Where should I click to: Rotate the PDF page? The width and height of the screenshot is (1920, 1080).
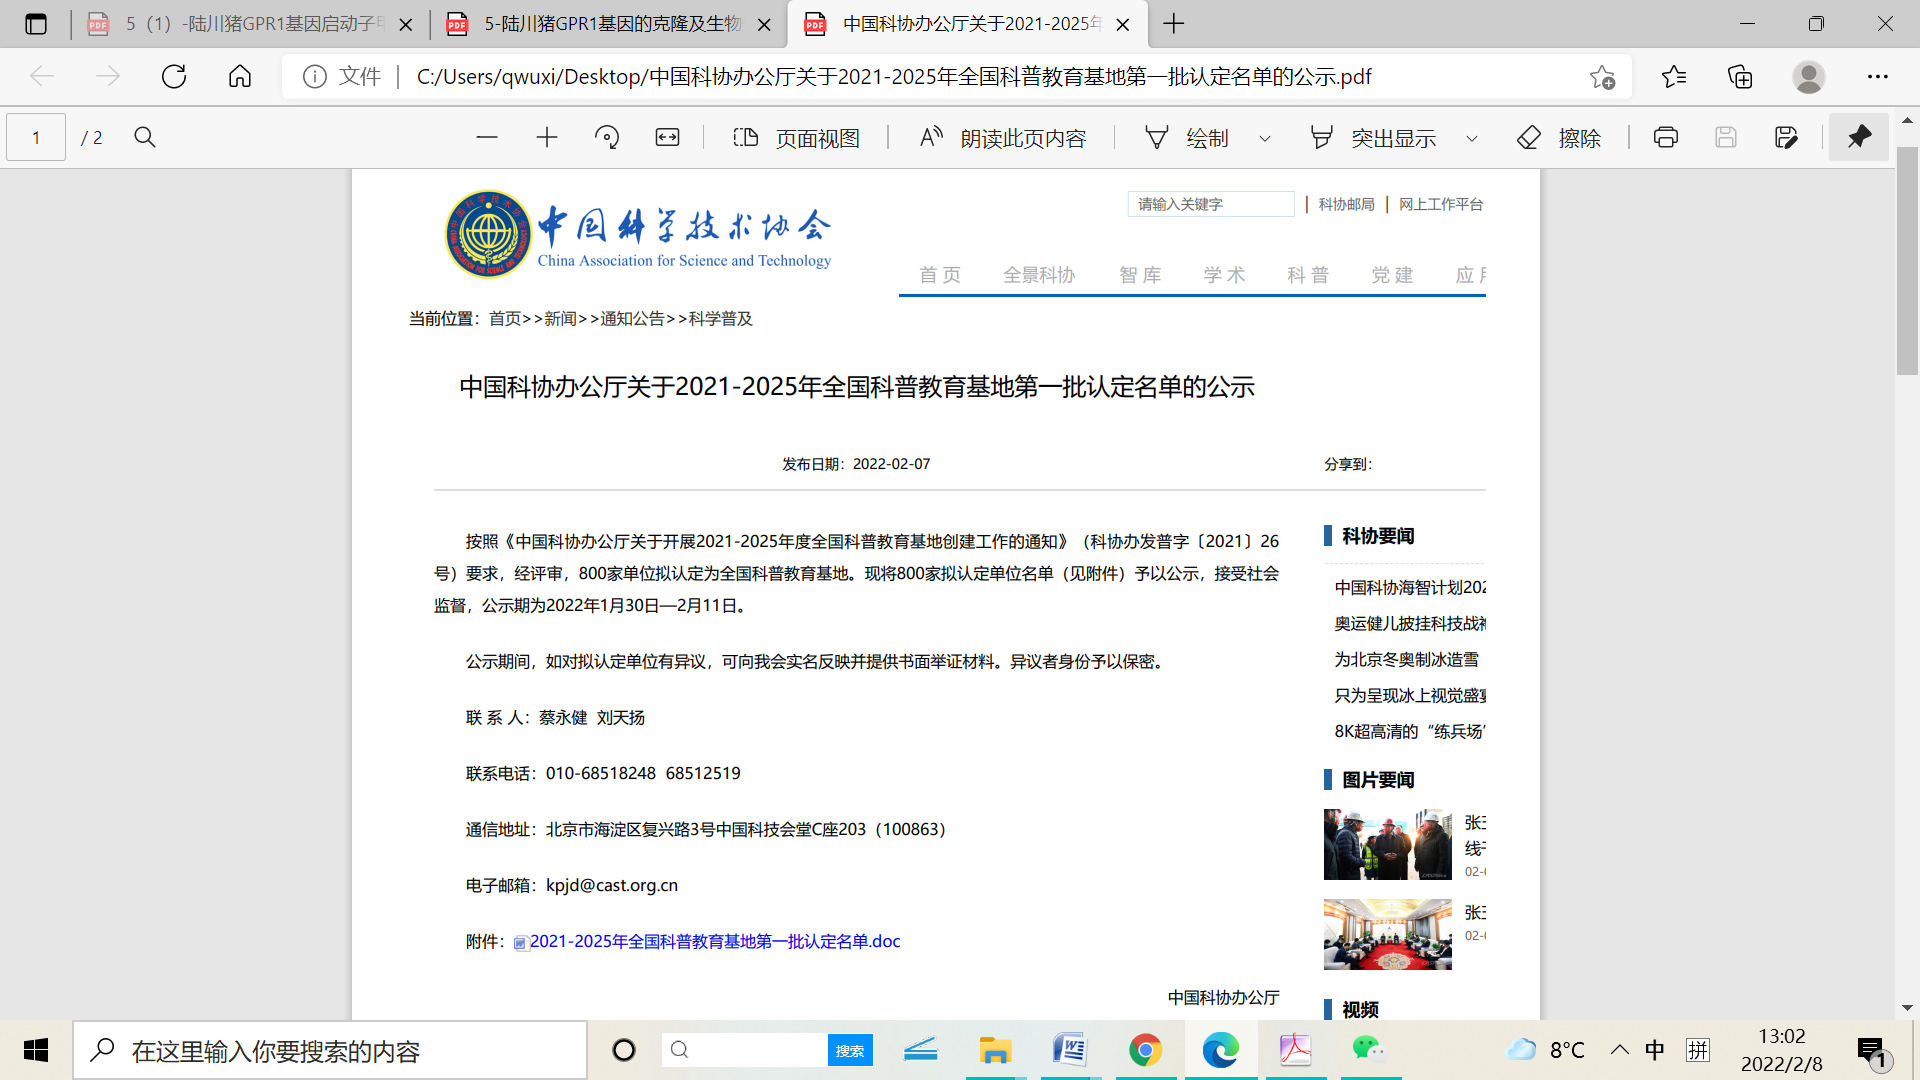(x=607, y=138)
